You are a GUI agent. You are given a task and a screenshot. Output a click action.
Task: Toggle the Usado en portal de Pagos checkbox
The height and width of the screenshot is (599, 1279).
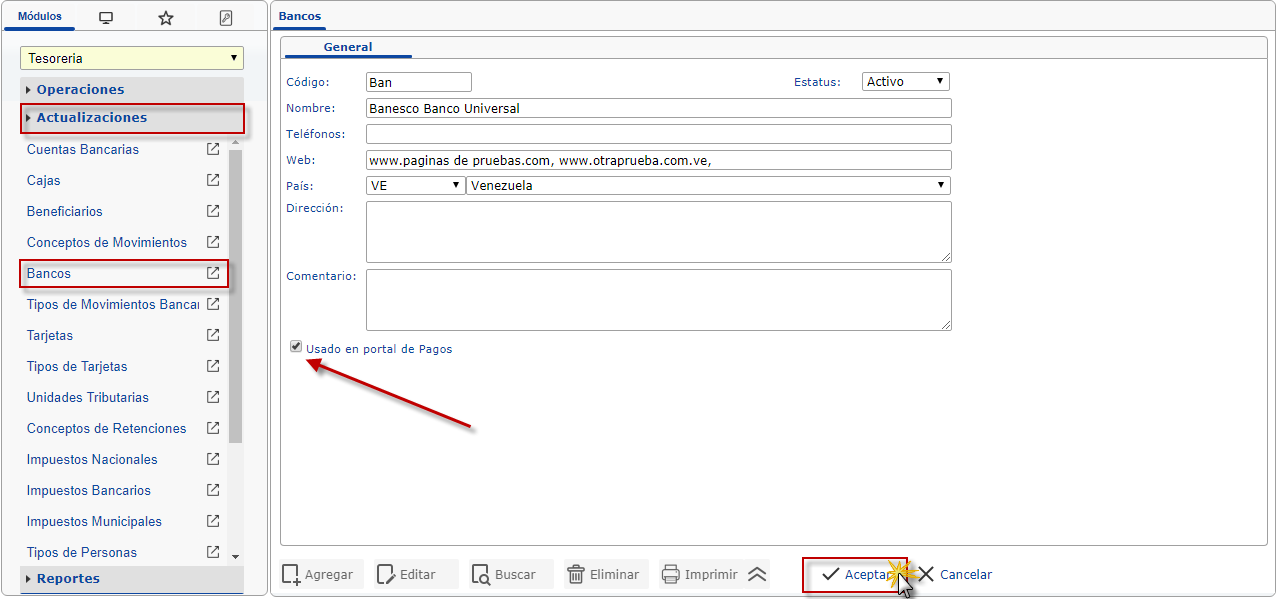(296, 347)
